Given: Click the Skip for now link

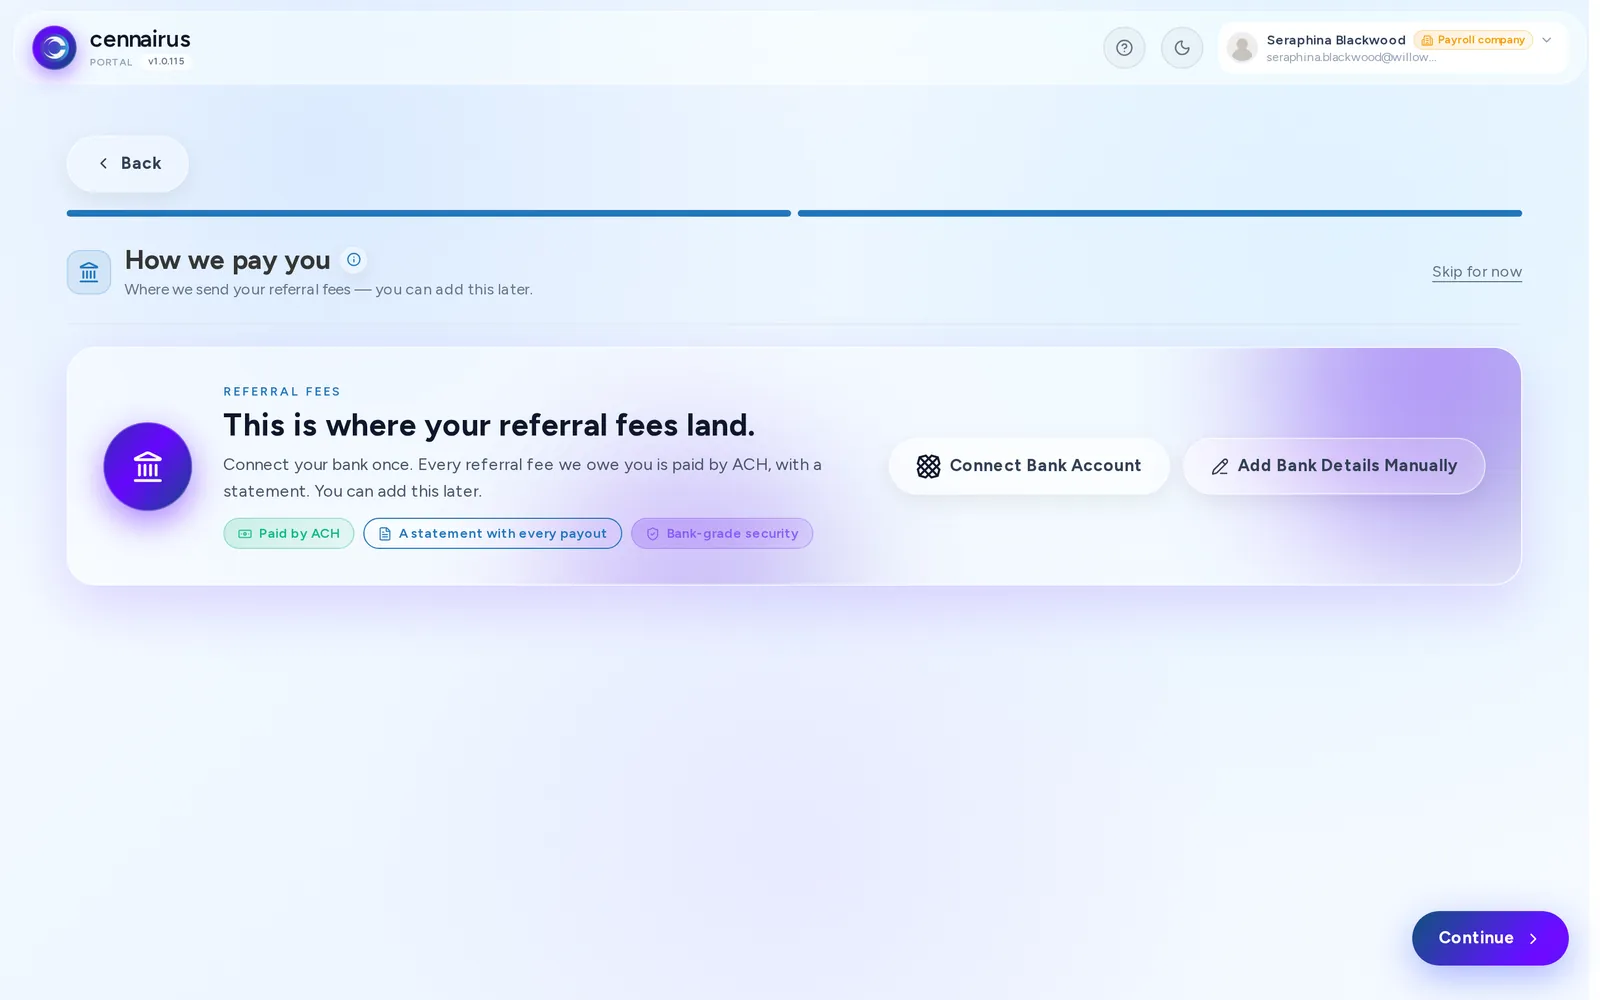Looking at the screenshot, I should click(1477, 272).
